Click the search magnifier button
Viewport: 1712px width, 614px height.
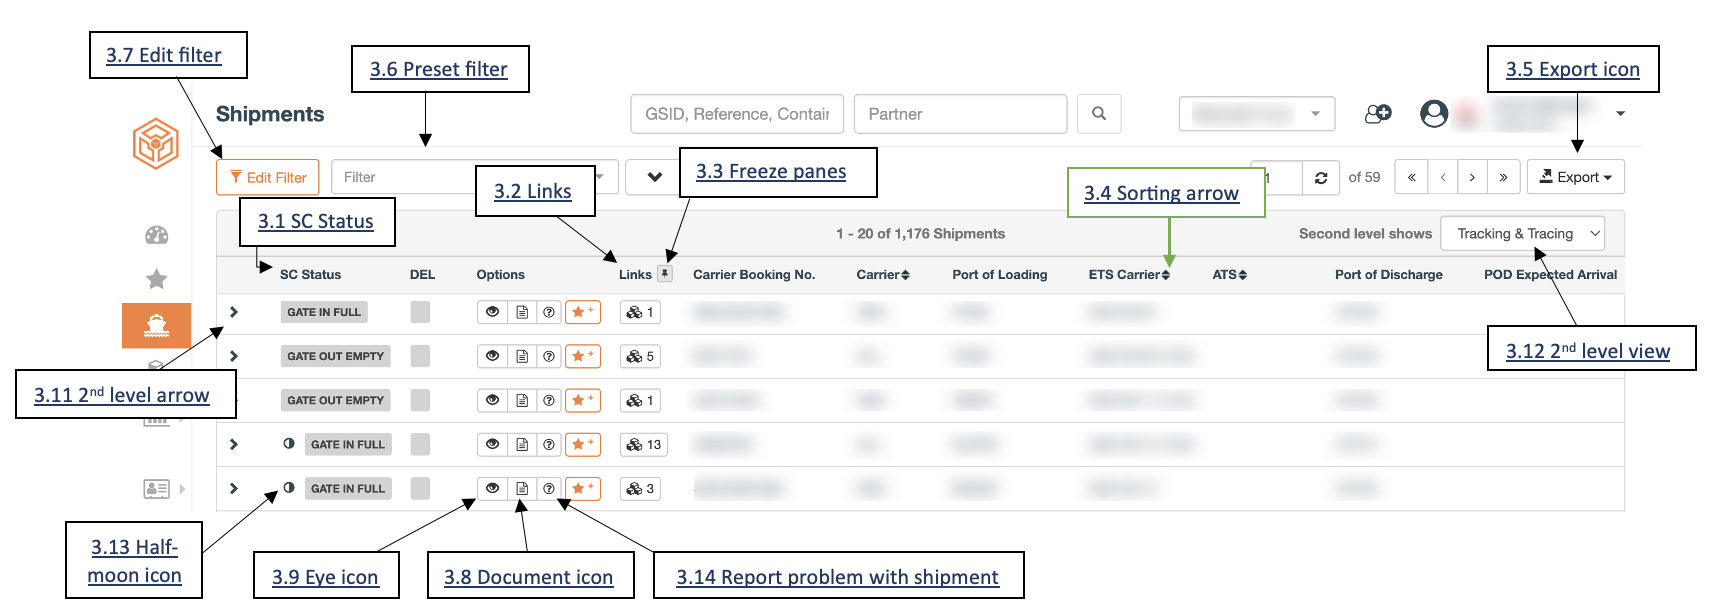click(1099, 114)
